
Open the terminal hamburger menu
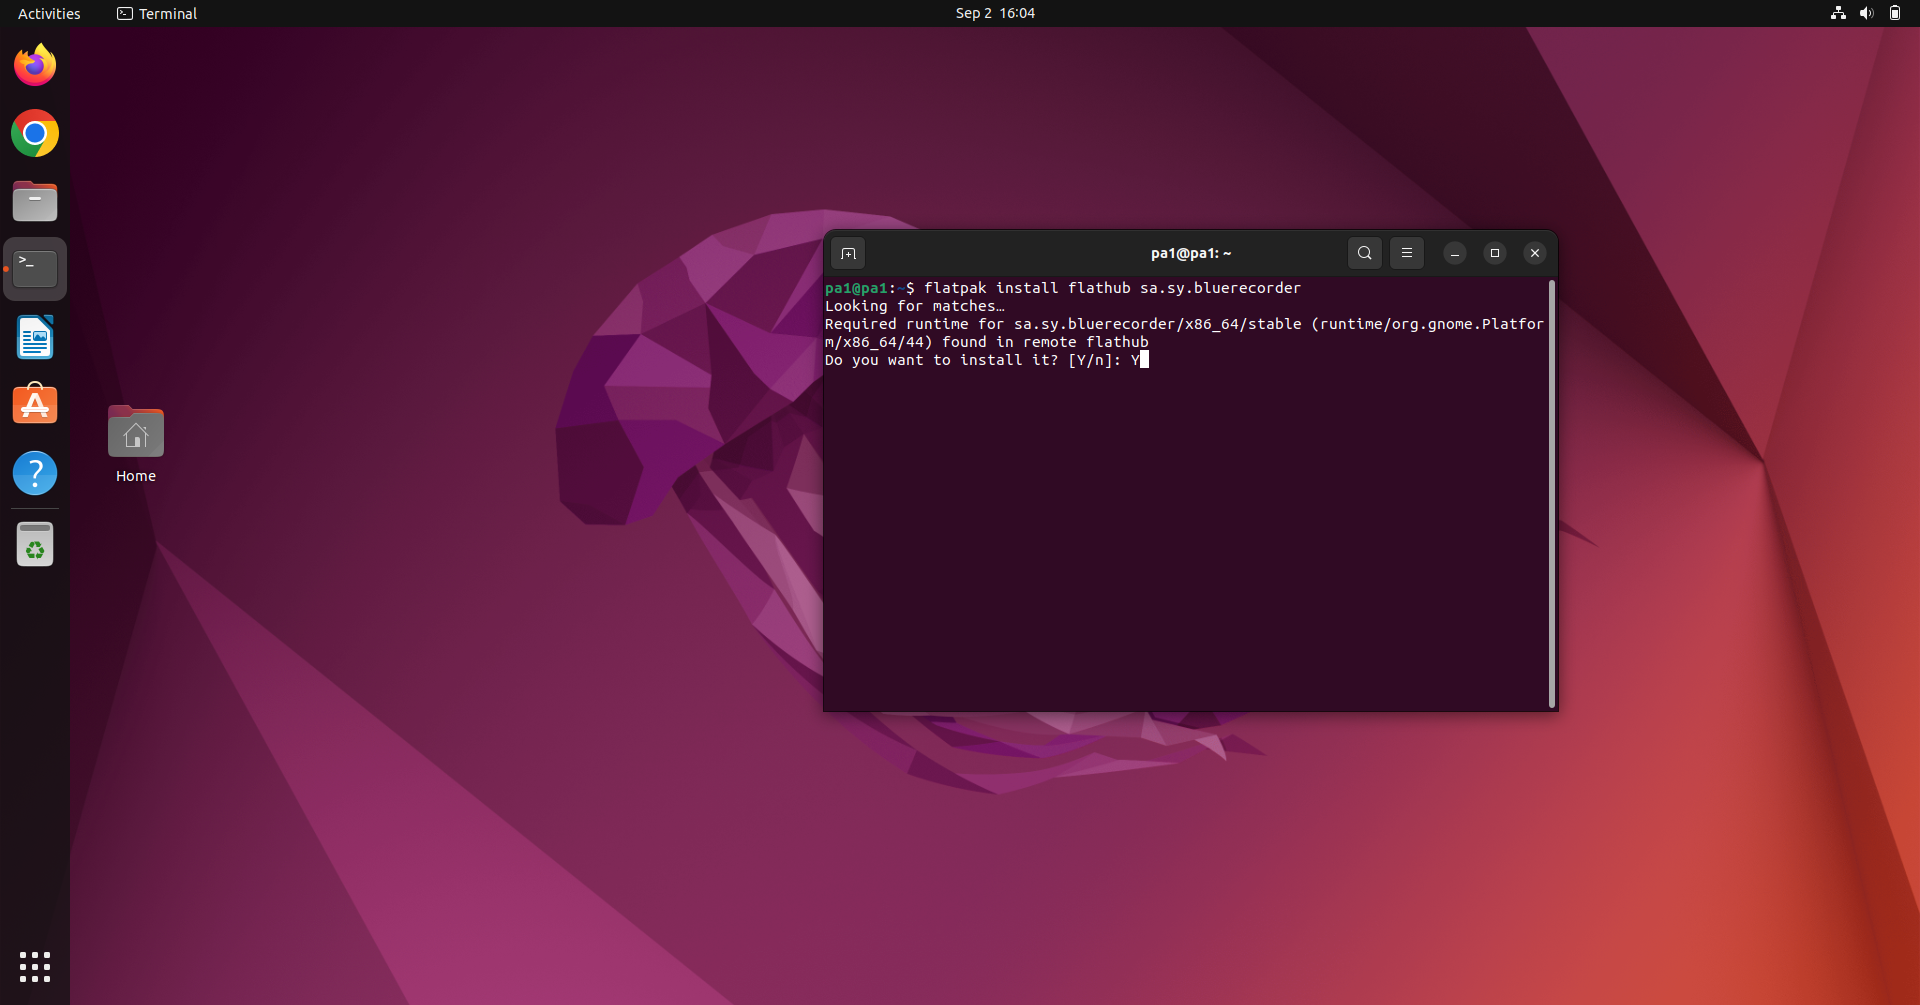(x=1406, y=253)
